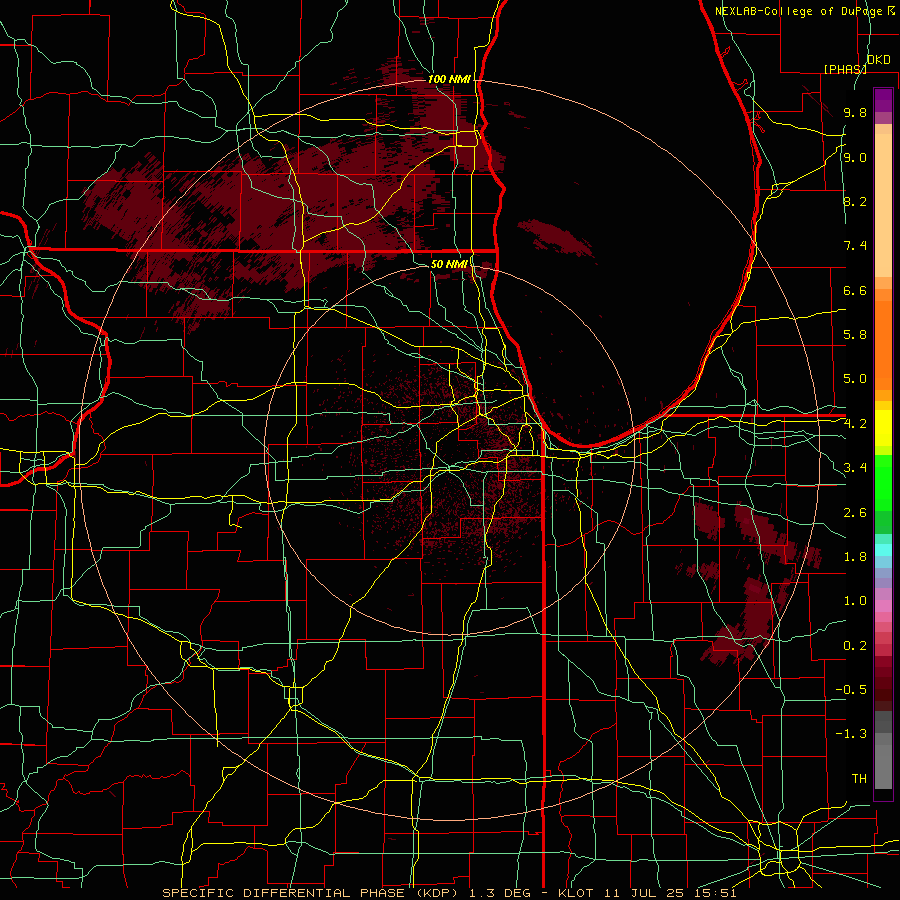Viewport: 900px width, 900px height.
Task: Click the 3.4 scale value
Action: pyautogui.click(x=855, y=468)
